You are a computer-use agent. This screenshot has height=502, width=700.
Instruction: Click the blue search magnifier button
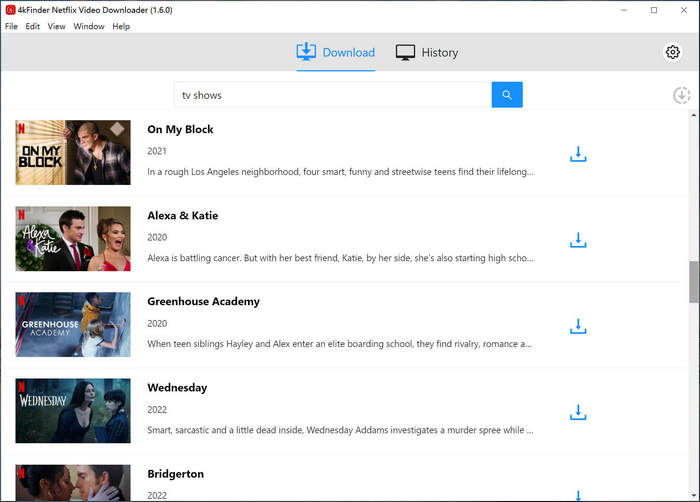[507, 95]
